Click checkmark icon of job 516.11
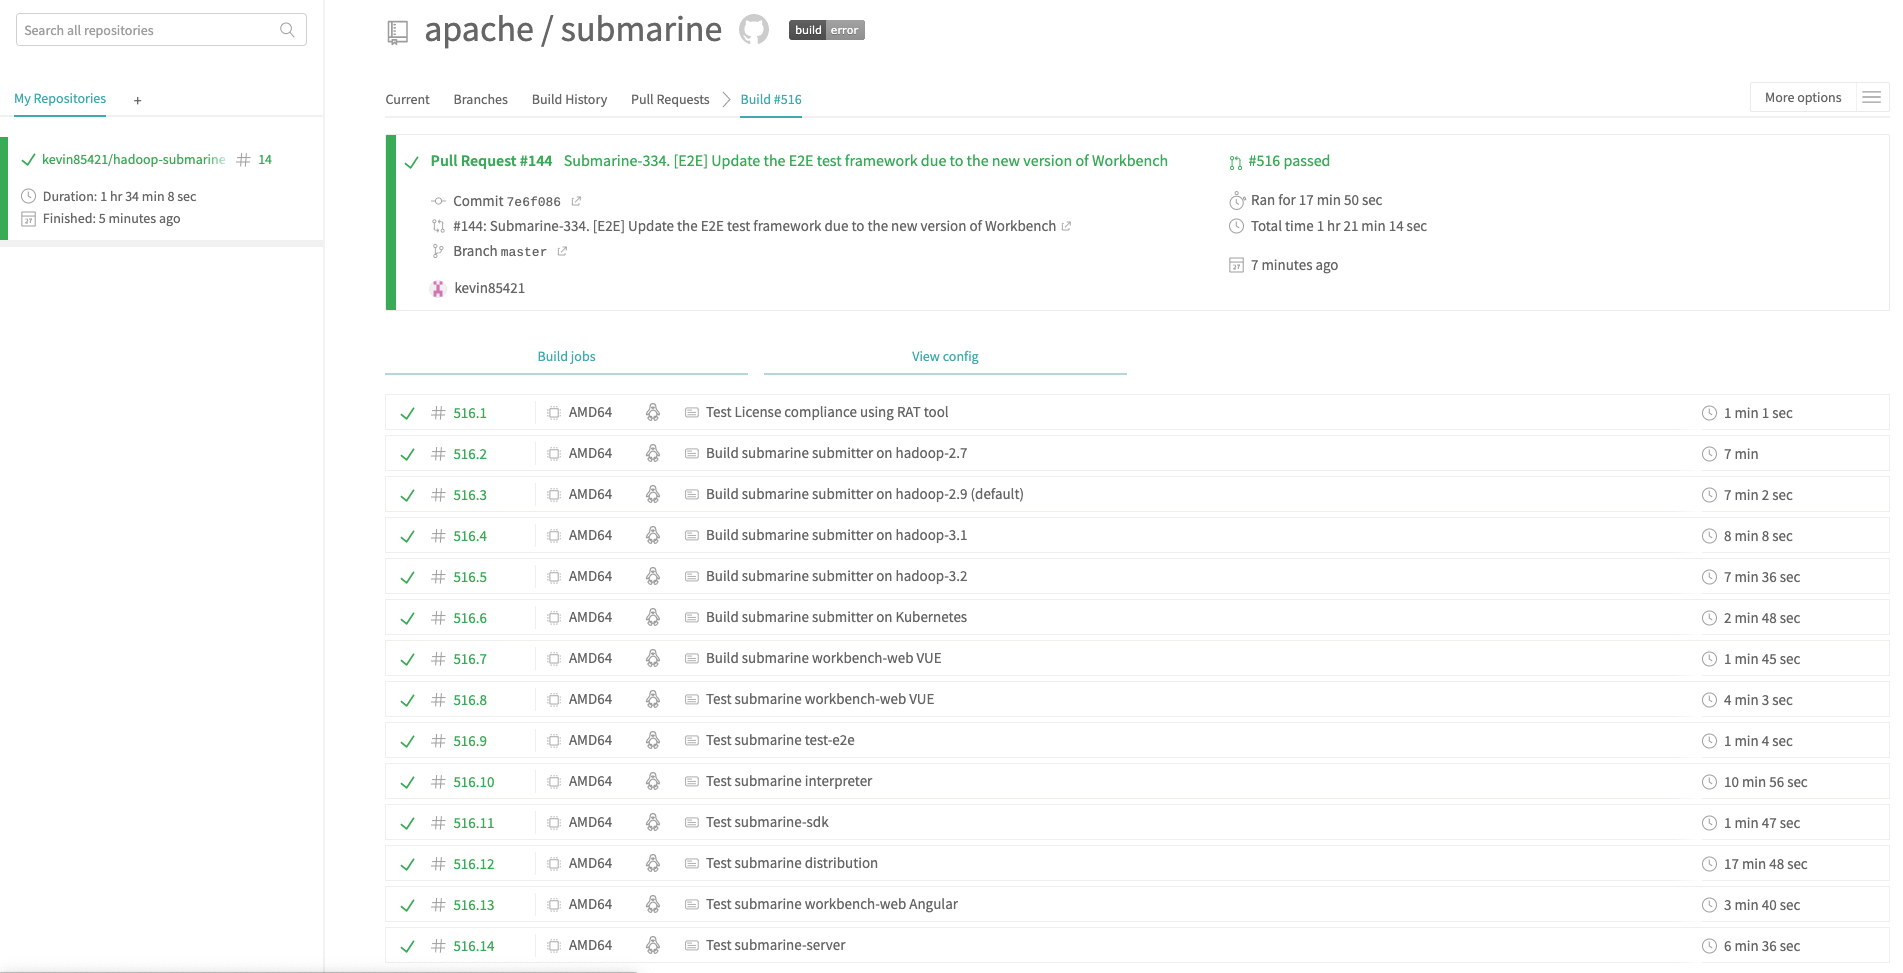Screen dimensions: 1903x973 (407, 823)
